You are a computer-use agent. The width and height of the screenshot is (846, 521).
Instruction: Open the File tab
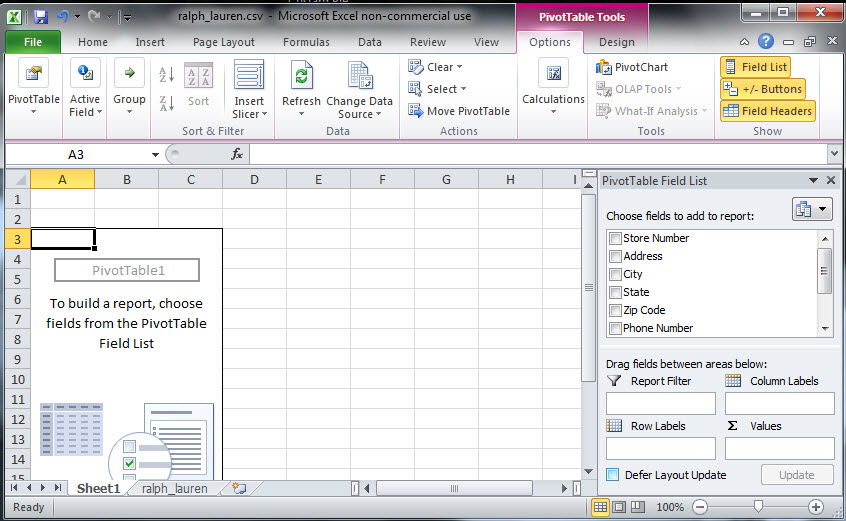(33, 42)
